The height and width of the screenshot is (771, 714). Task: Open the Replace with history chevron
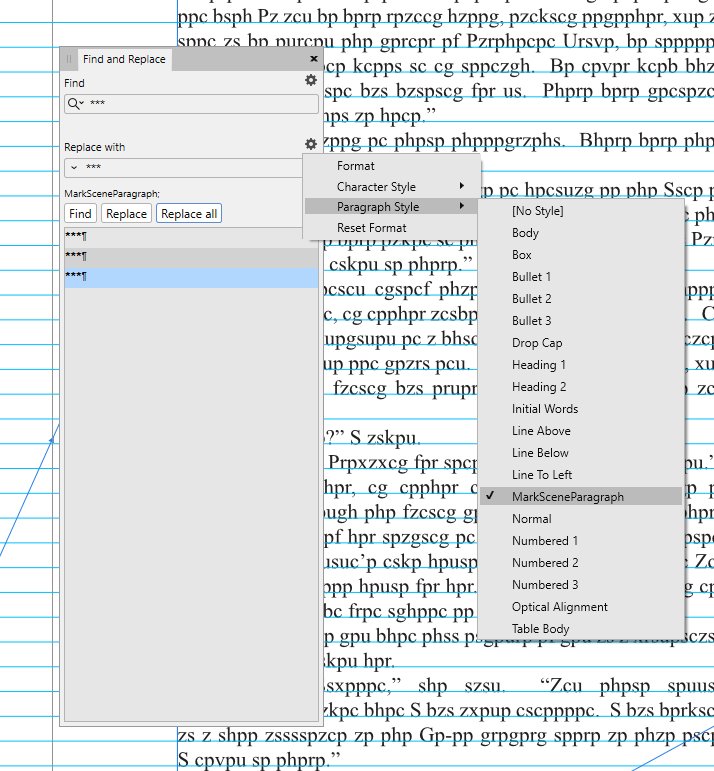click(x=75, y=167)
